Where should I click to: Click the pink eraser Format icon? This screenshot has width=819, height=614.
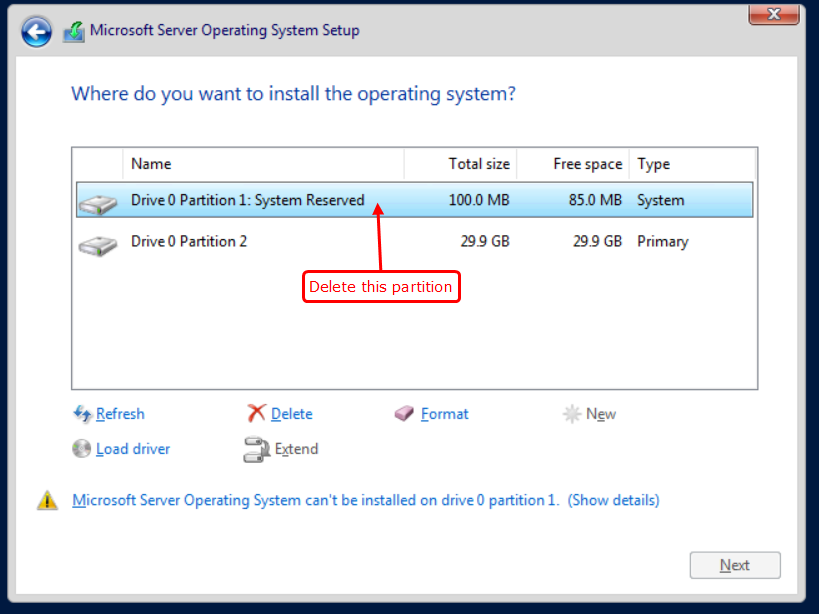coord(404,414)
